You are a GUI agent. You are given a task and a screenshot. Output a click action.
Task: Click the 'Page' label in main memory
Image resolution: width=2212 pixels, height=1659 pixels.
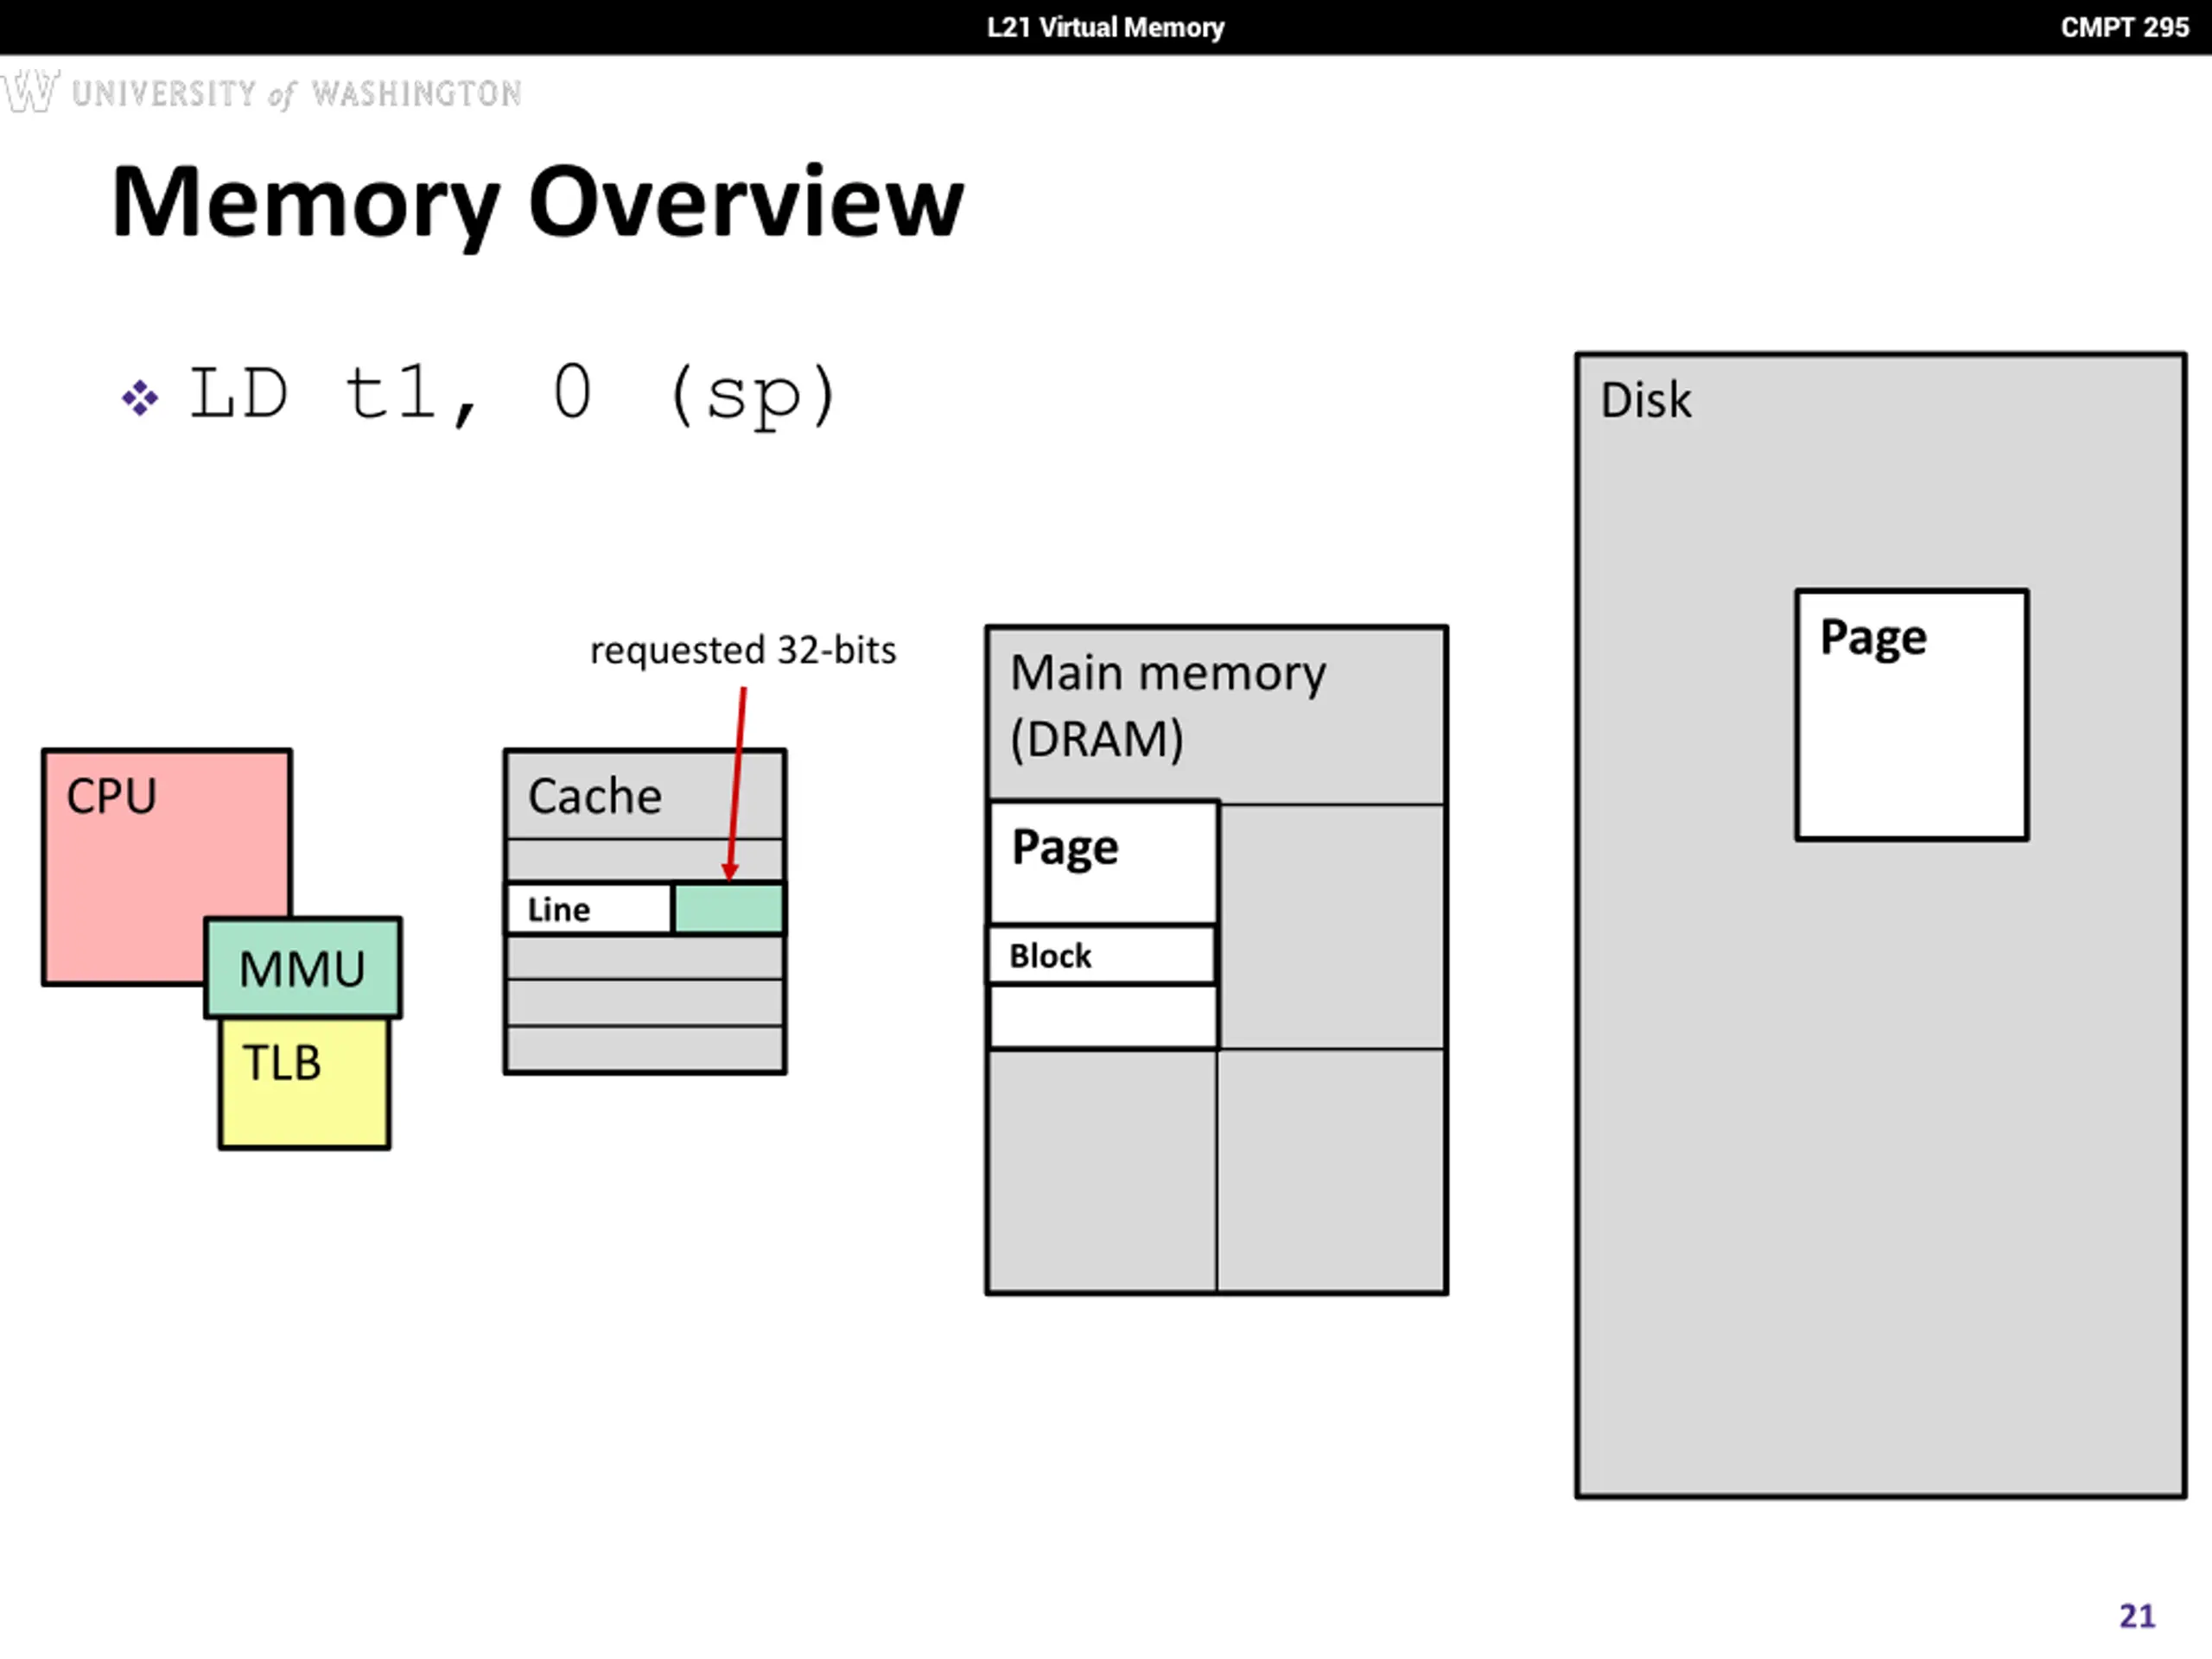tap(1065, 849)
